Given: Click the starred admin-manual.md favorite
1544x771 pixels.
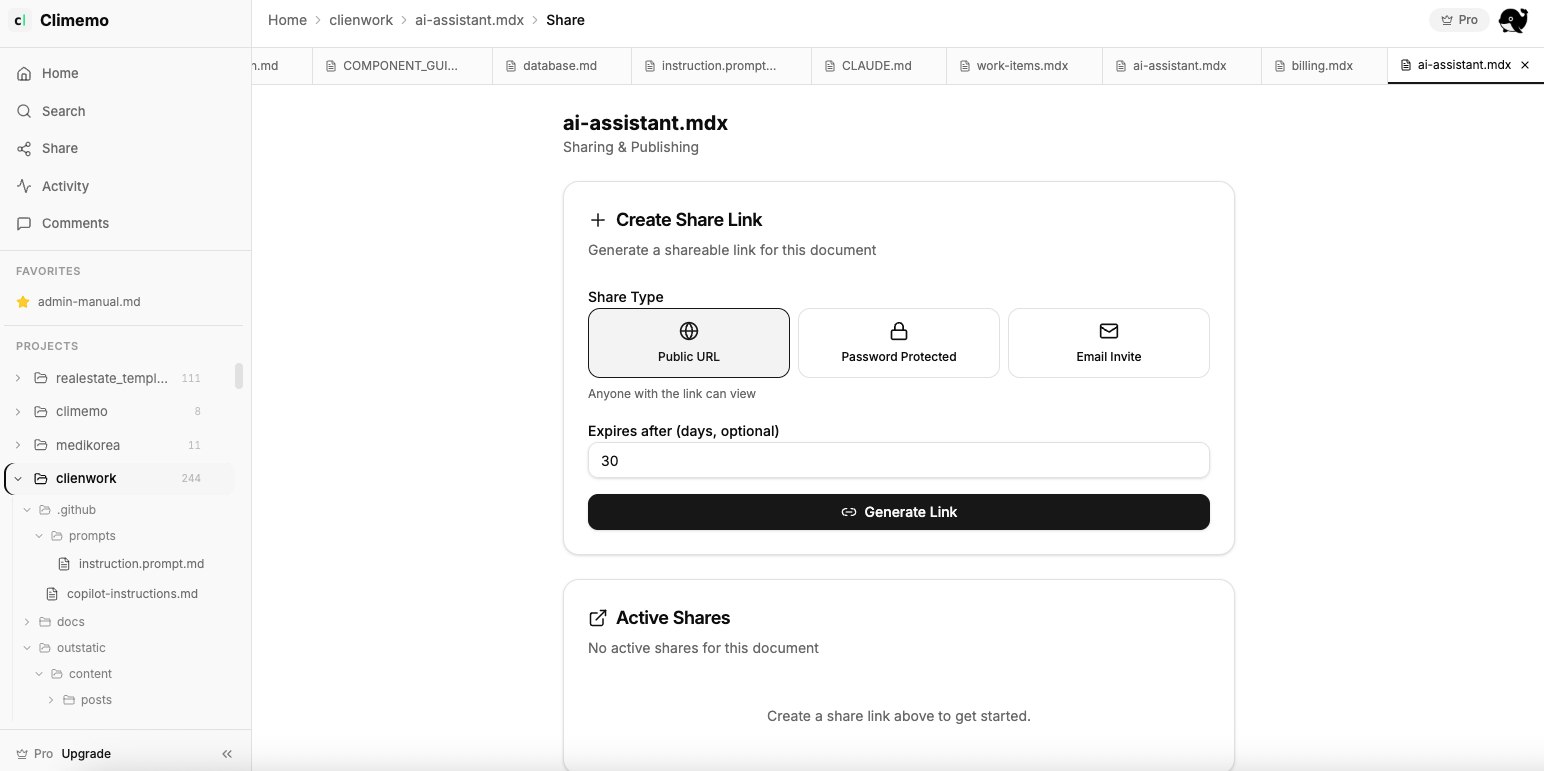Looking at the screenshot, I should pyautogui.click(x=88, y=302).
